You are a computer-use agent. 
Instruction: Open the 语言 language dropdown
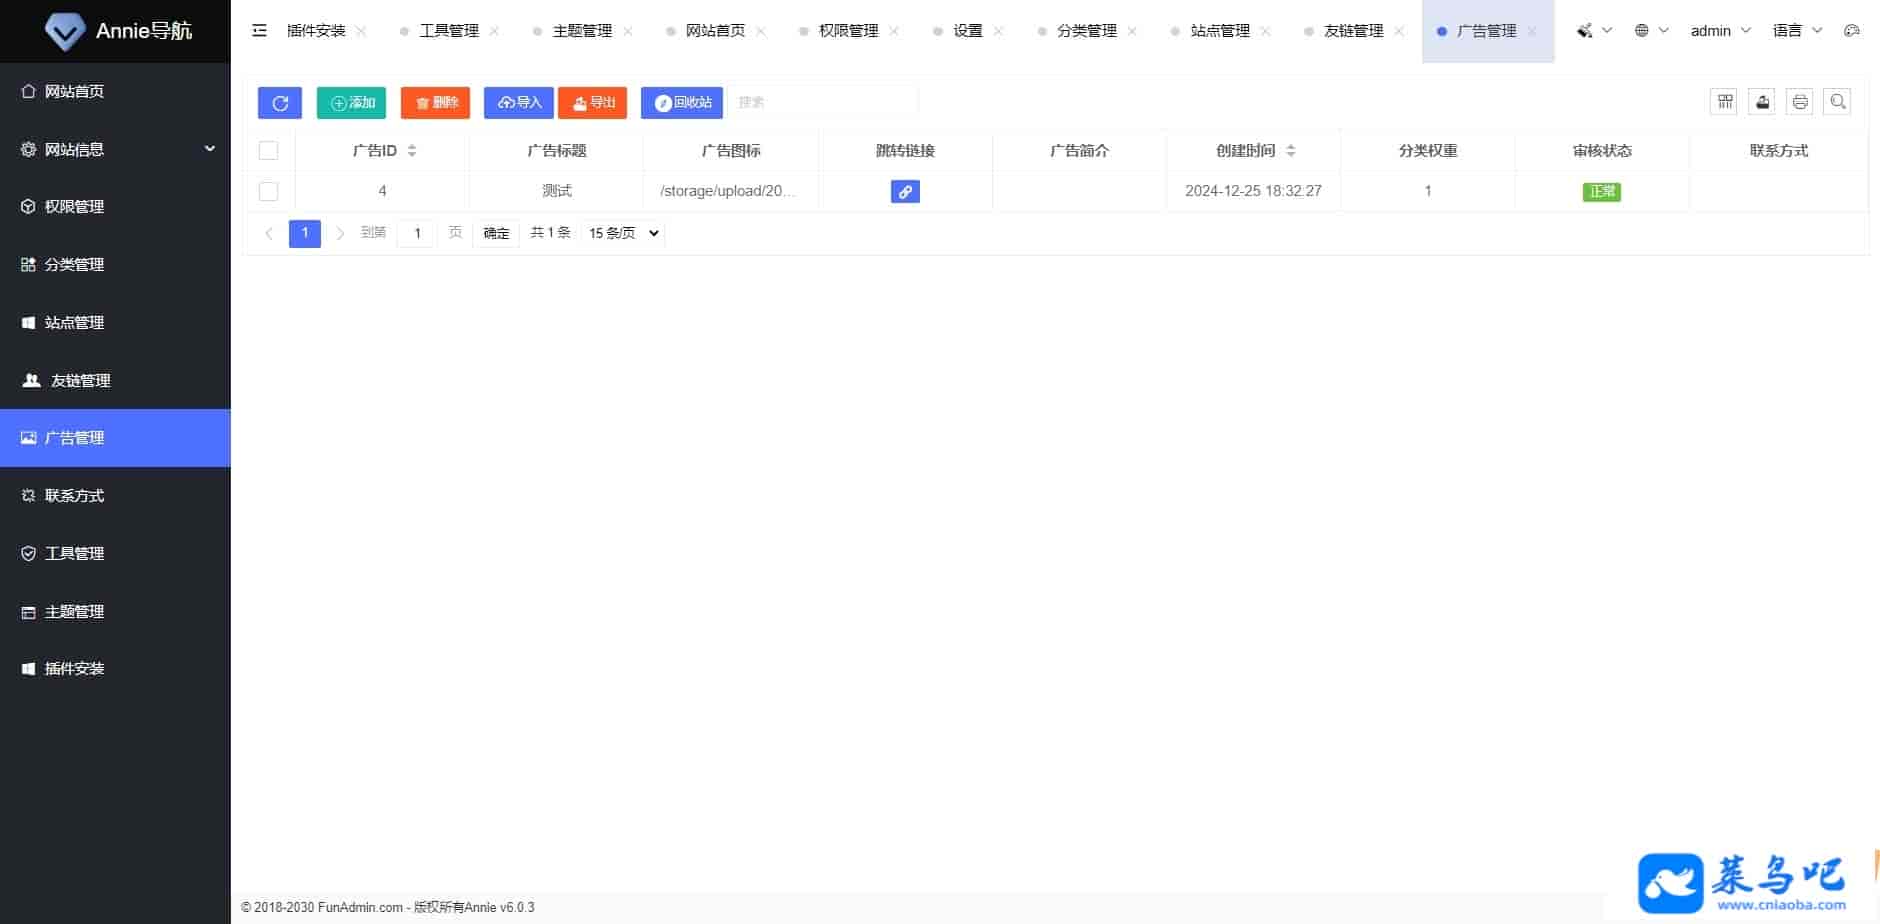tap(1797, 31)
